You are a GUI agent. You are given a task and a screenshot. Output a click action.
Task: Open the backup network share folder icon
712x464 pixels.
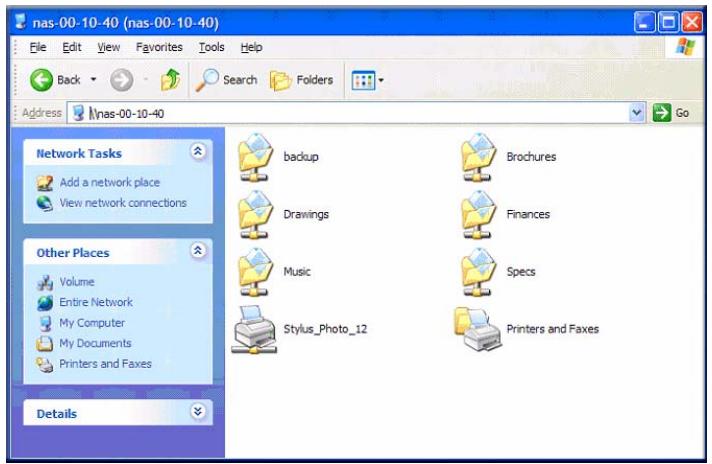(256, 157)
